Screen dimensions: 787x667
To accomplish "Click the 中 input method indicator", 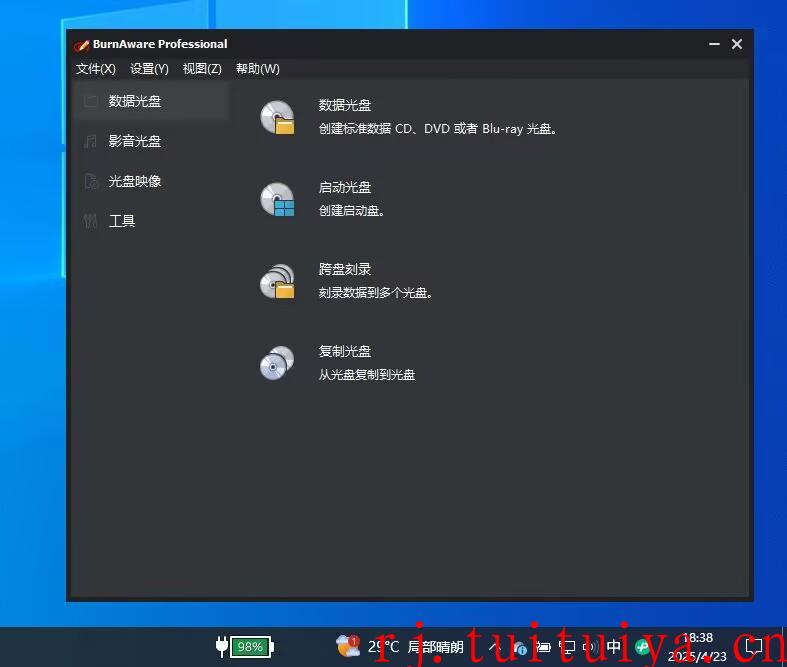I will (613, 646).
